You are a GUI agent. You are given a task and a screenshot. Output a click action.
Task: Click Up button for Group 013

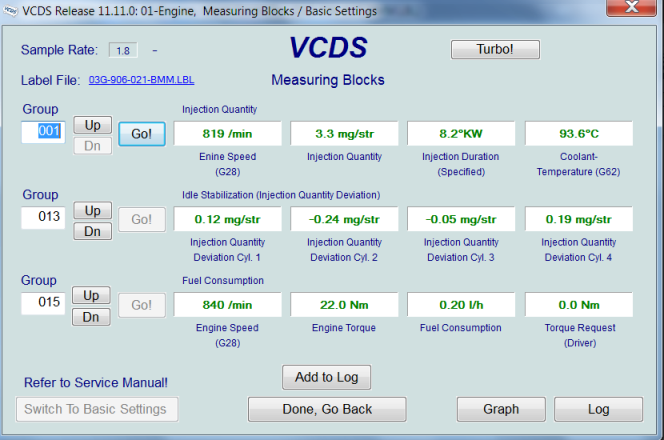point(93,210)
